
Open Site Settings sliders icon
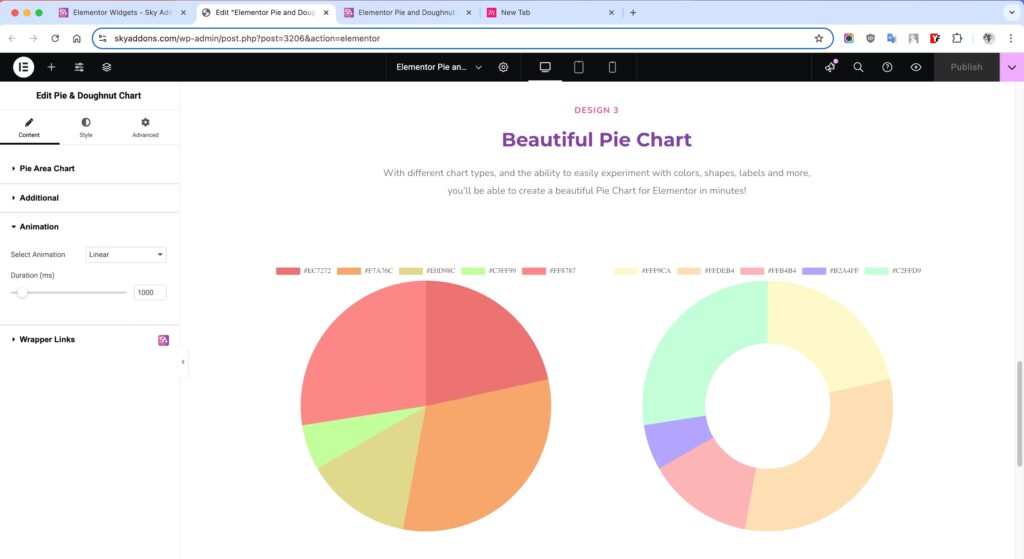(79, 67)
